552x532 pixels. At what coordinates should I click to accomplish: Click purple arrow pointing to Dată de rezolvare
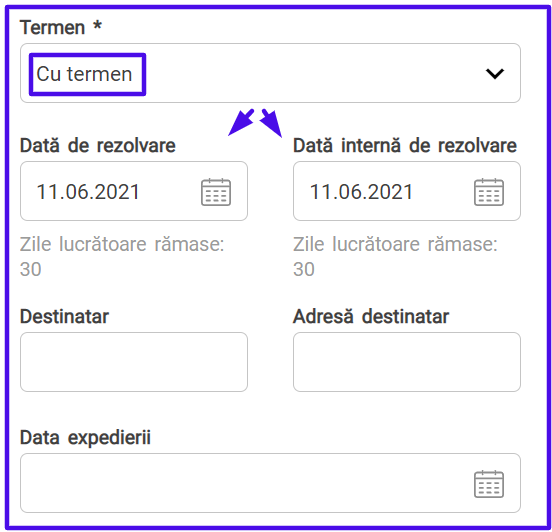point(241,122)
